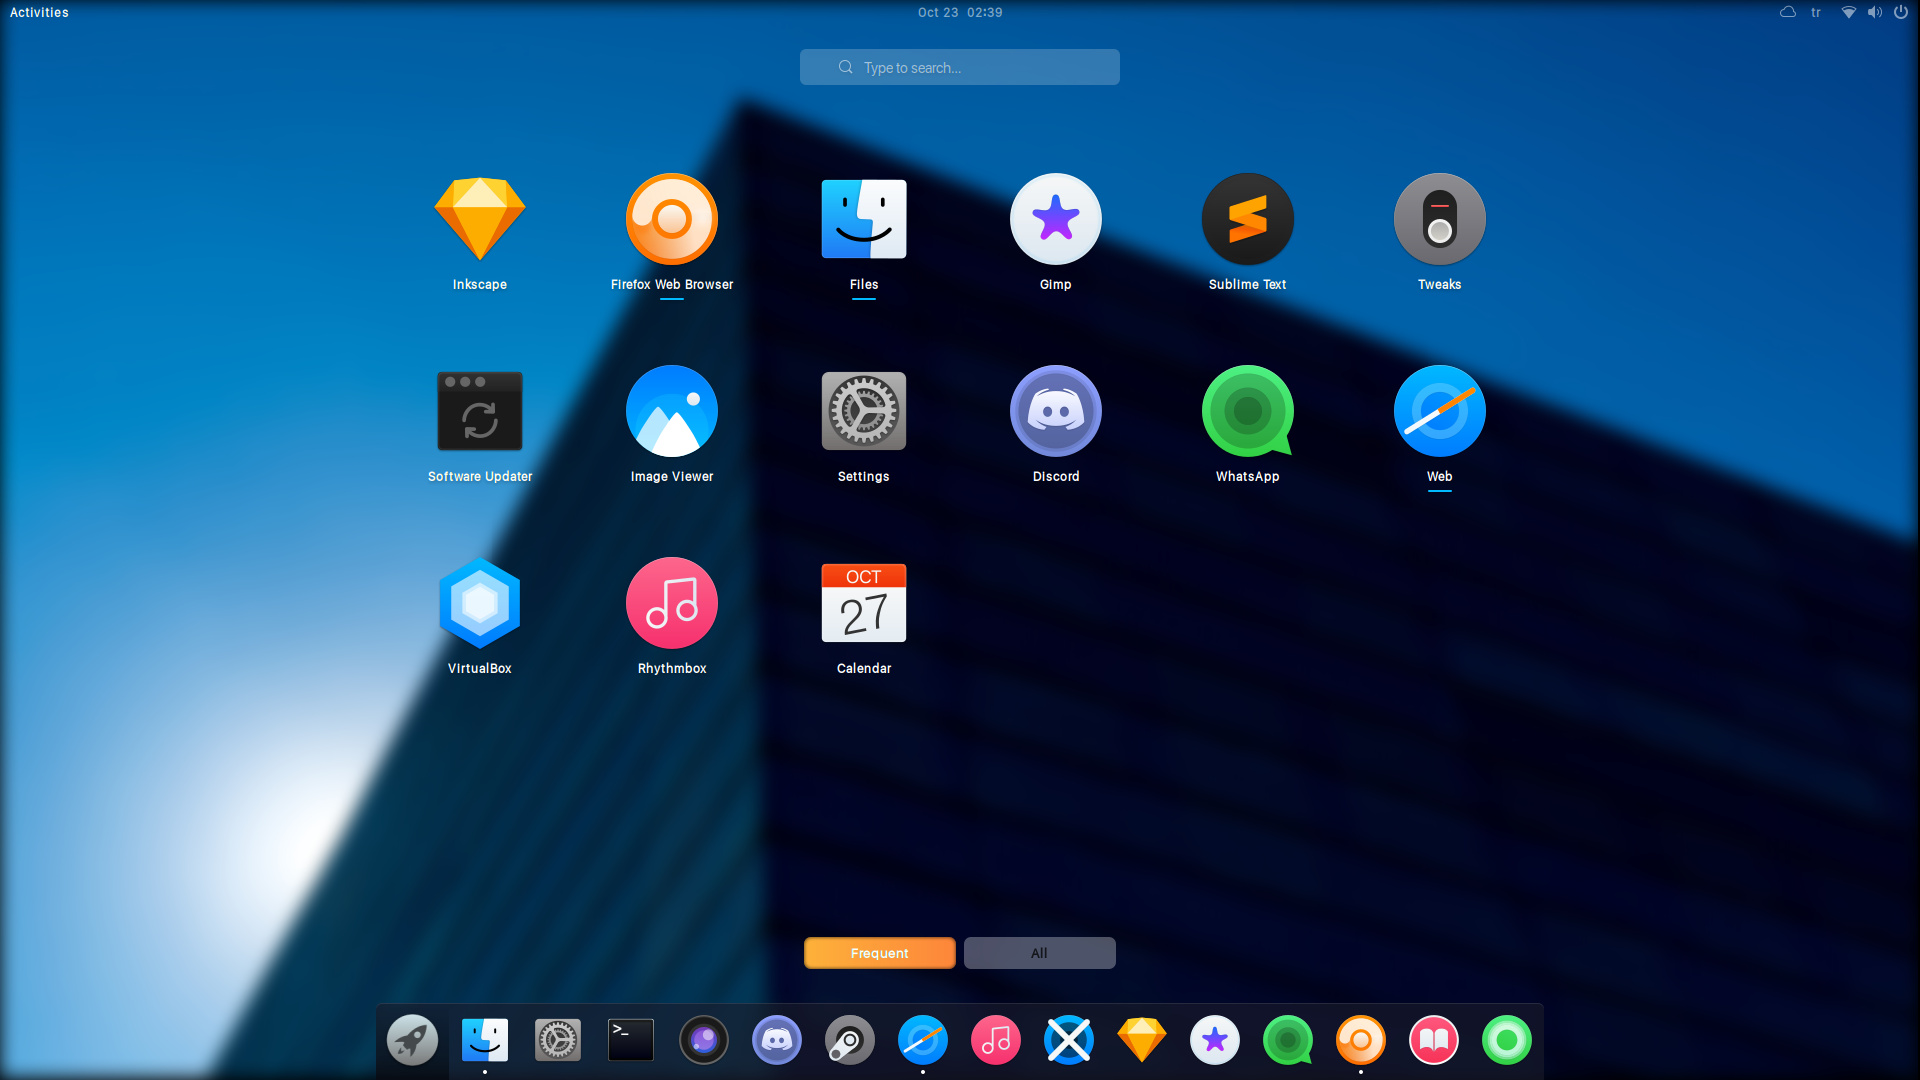Click the Type to search field
The image size is (1920, 1080).
[x=960, y=67]
